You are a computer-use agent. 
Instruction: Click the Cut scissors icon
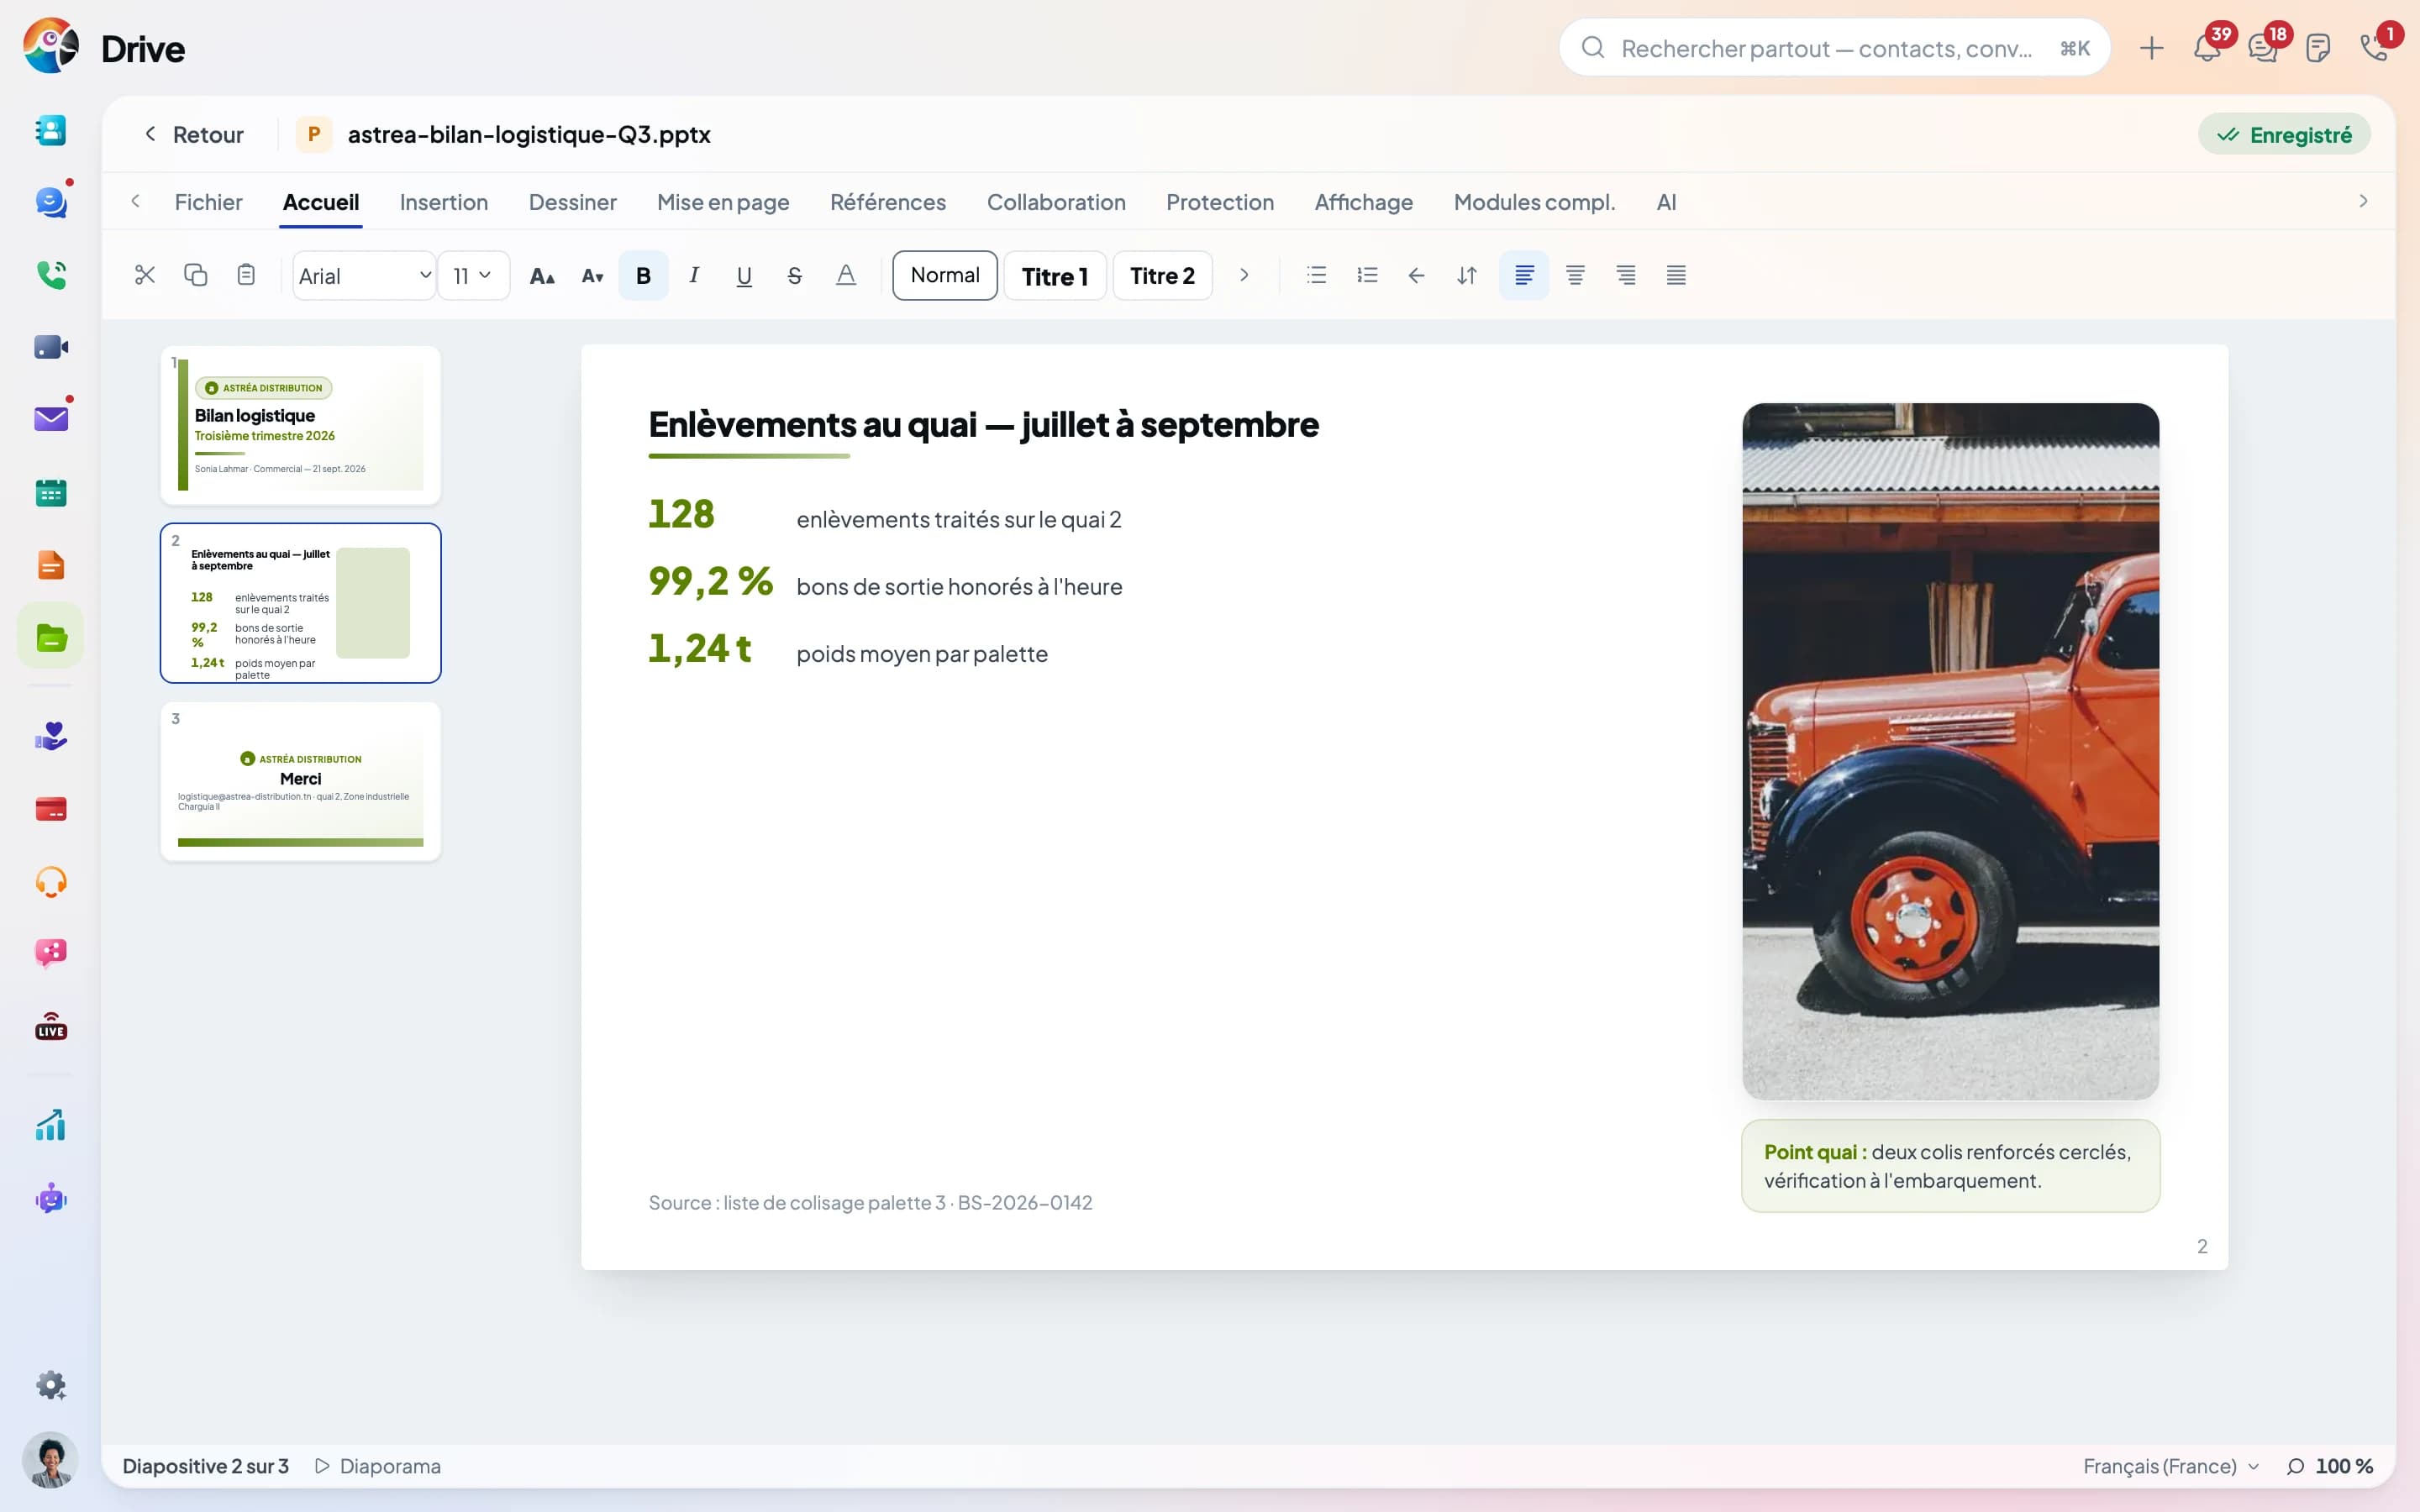(x=145, y=275)
